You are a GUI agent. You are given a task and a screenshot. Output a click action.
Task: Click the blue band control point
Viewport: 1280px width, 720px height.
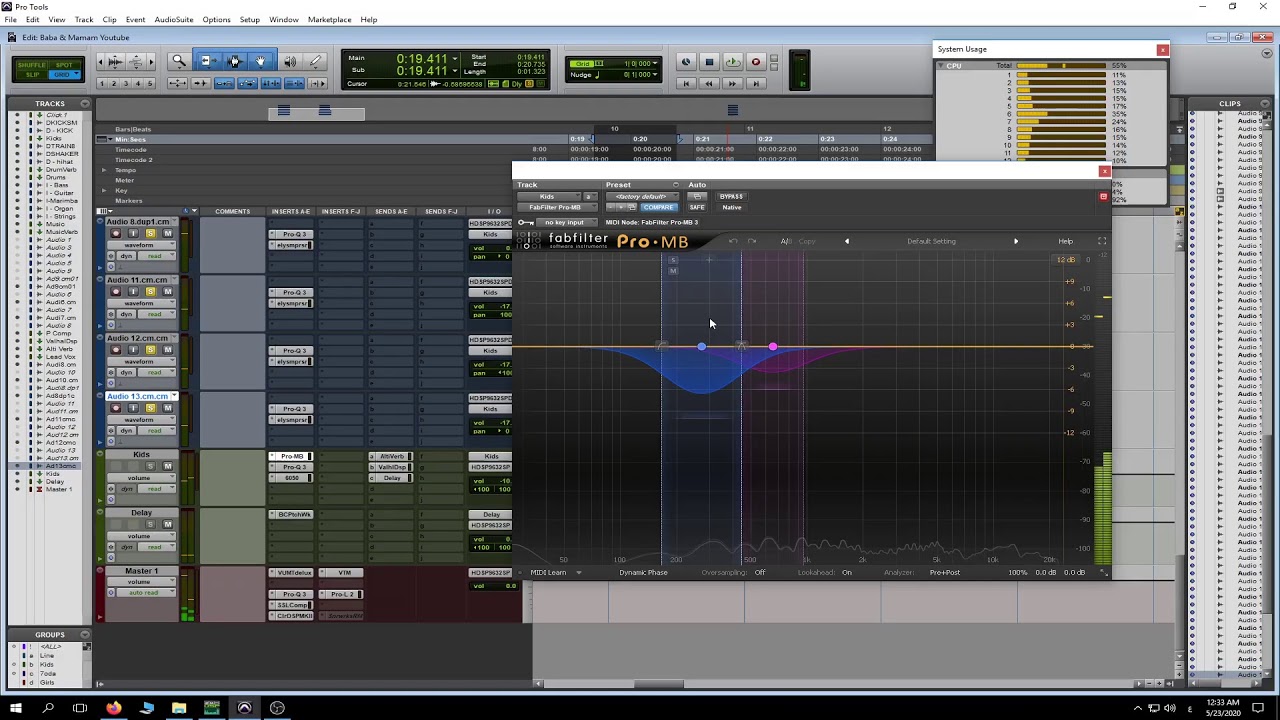coord(702,347)
